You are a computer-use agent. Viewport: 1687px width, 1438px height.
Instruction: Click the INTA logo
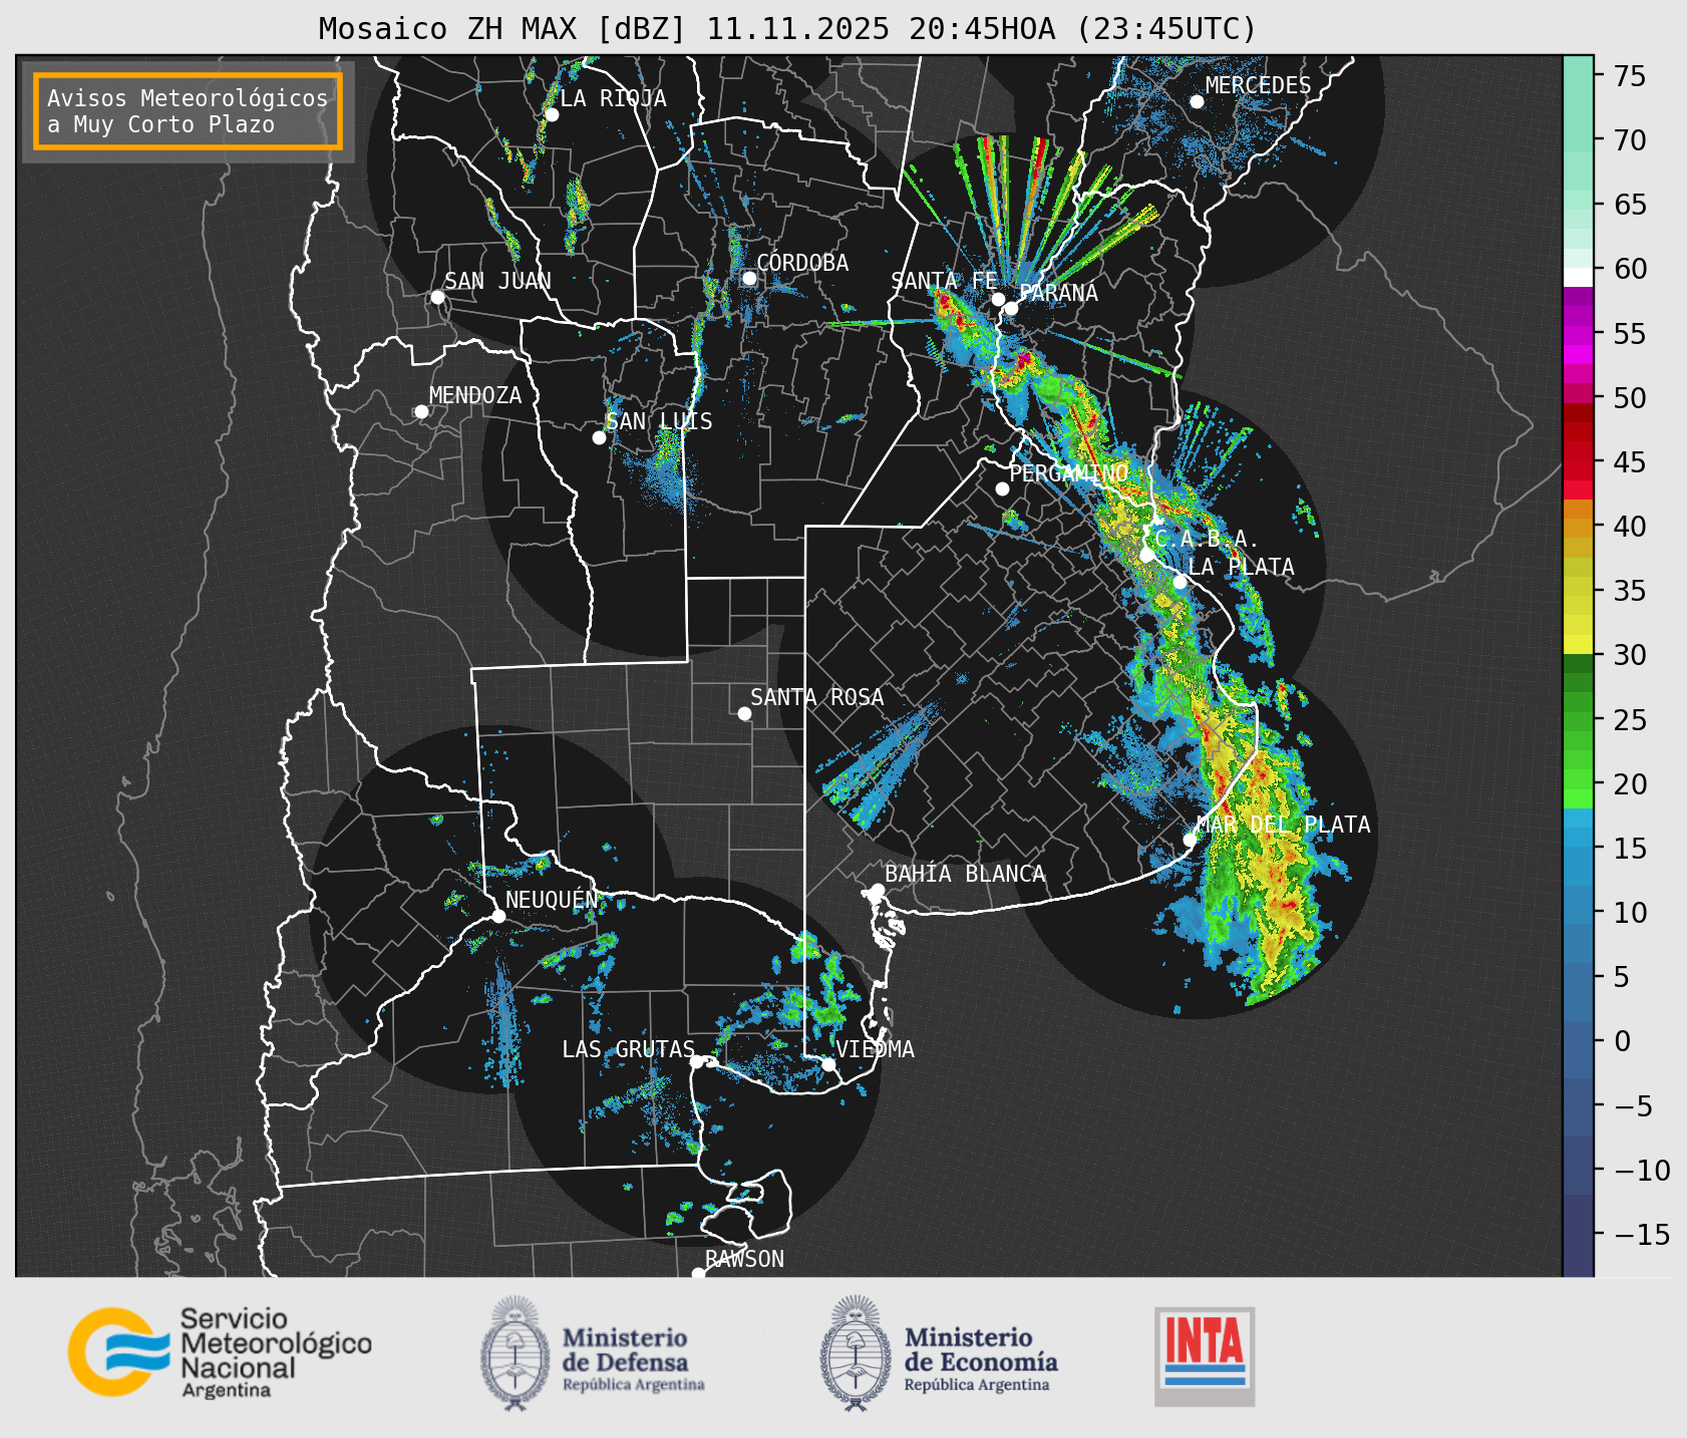pos(1205,1356)
